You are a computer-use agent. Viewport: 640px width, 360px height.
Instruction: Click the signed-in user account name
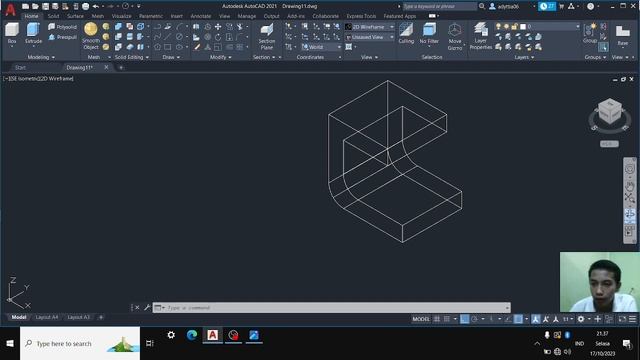pos(508,6)
